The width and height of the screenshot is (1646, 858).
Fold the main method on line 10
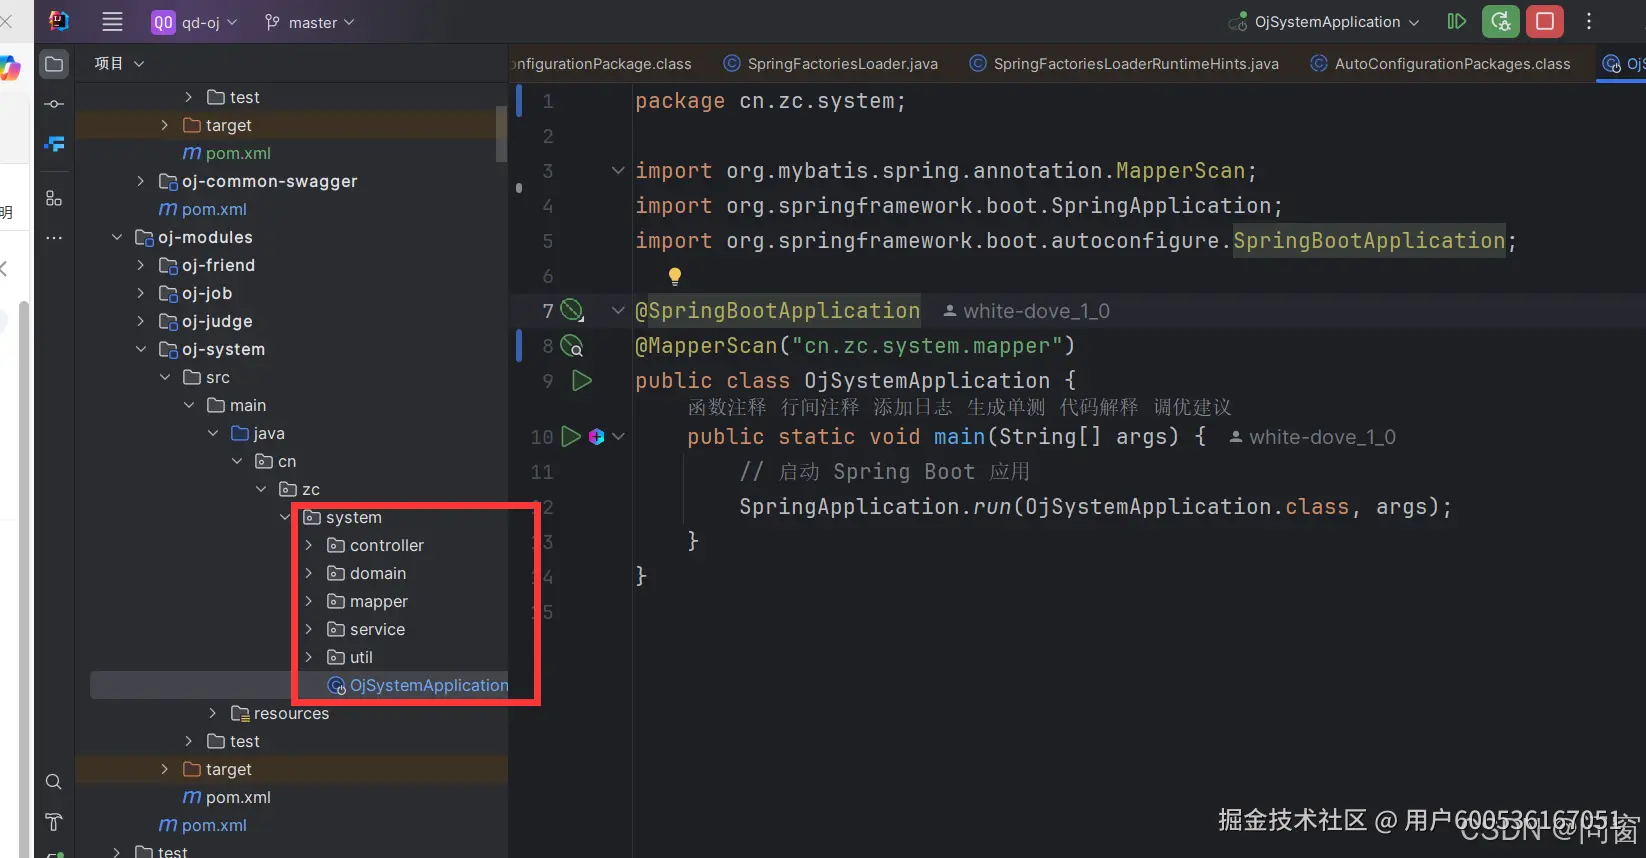tap(618, 436)
